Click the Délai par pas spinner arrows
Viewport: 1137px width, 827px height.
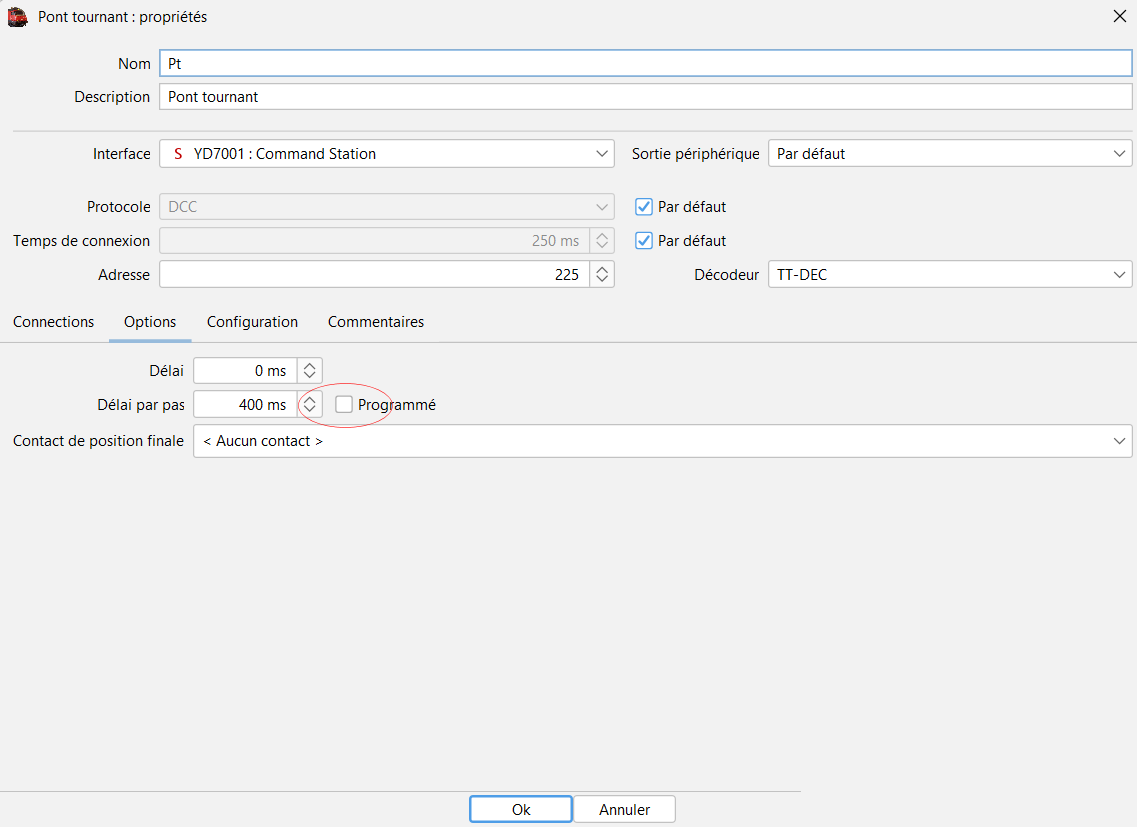click(x=310, y=405)
